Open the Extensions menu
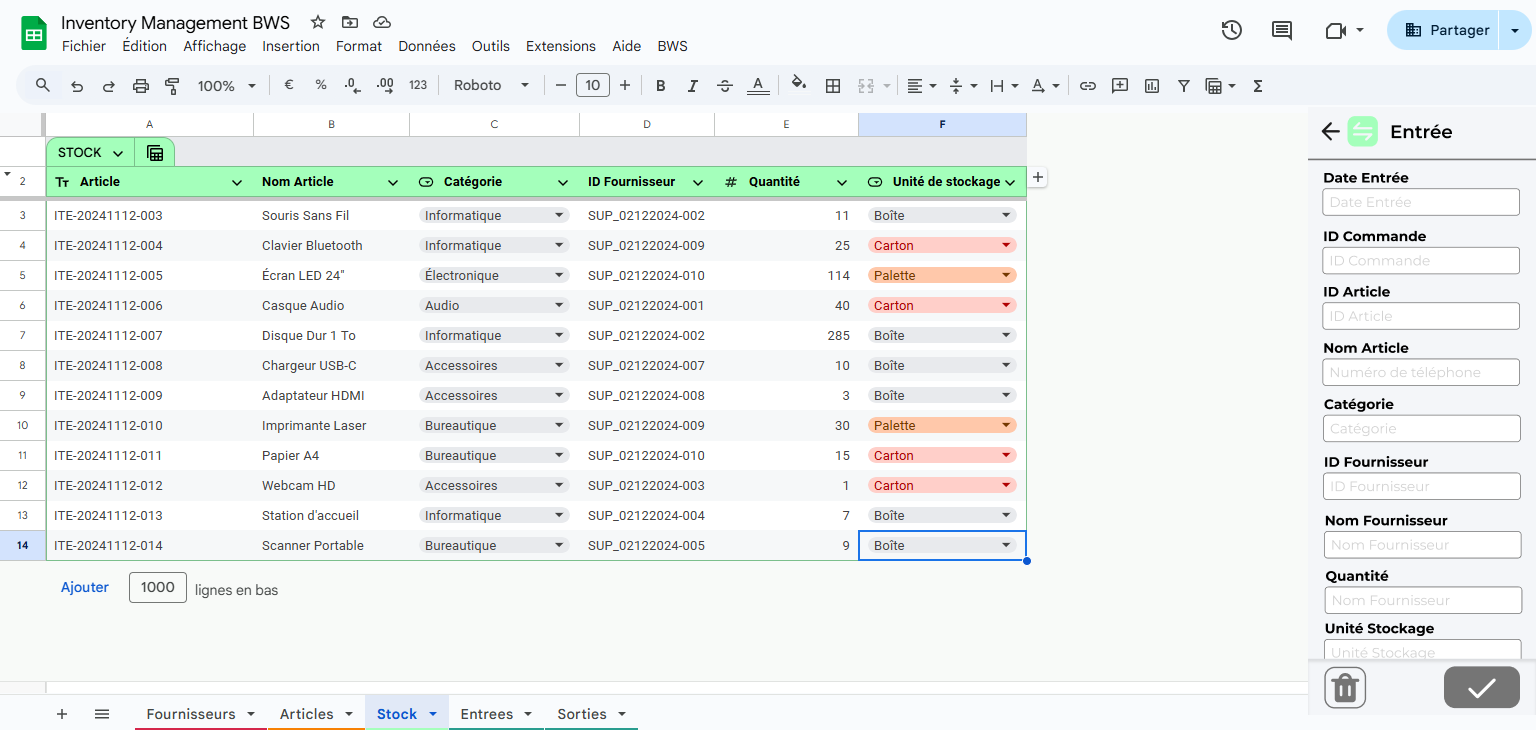 click(x=561, y=46)
